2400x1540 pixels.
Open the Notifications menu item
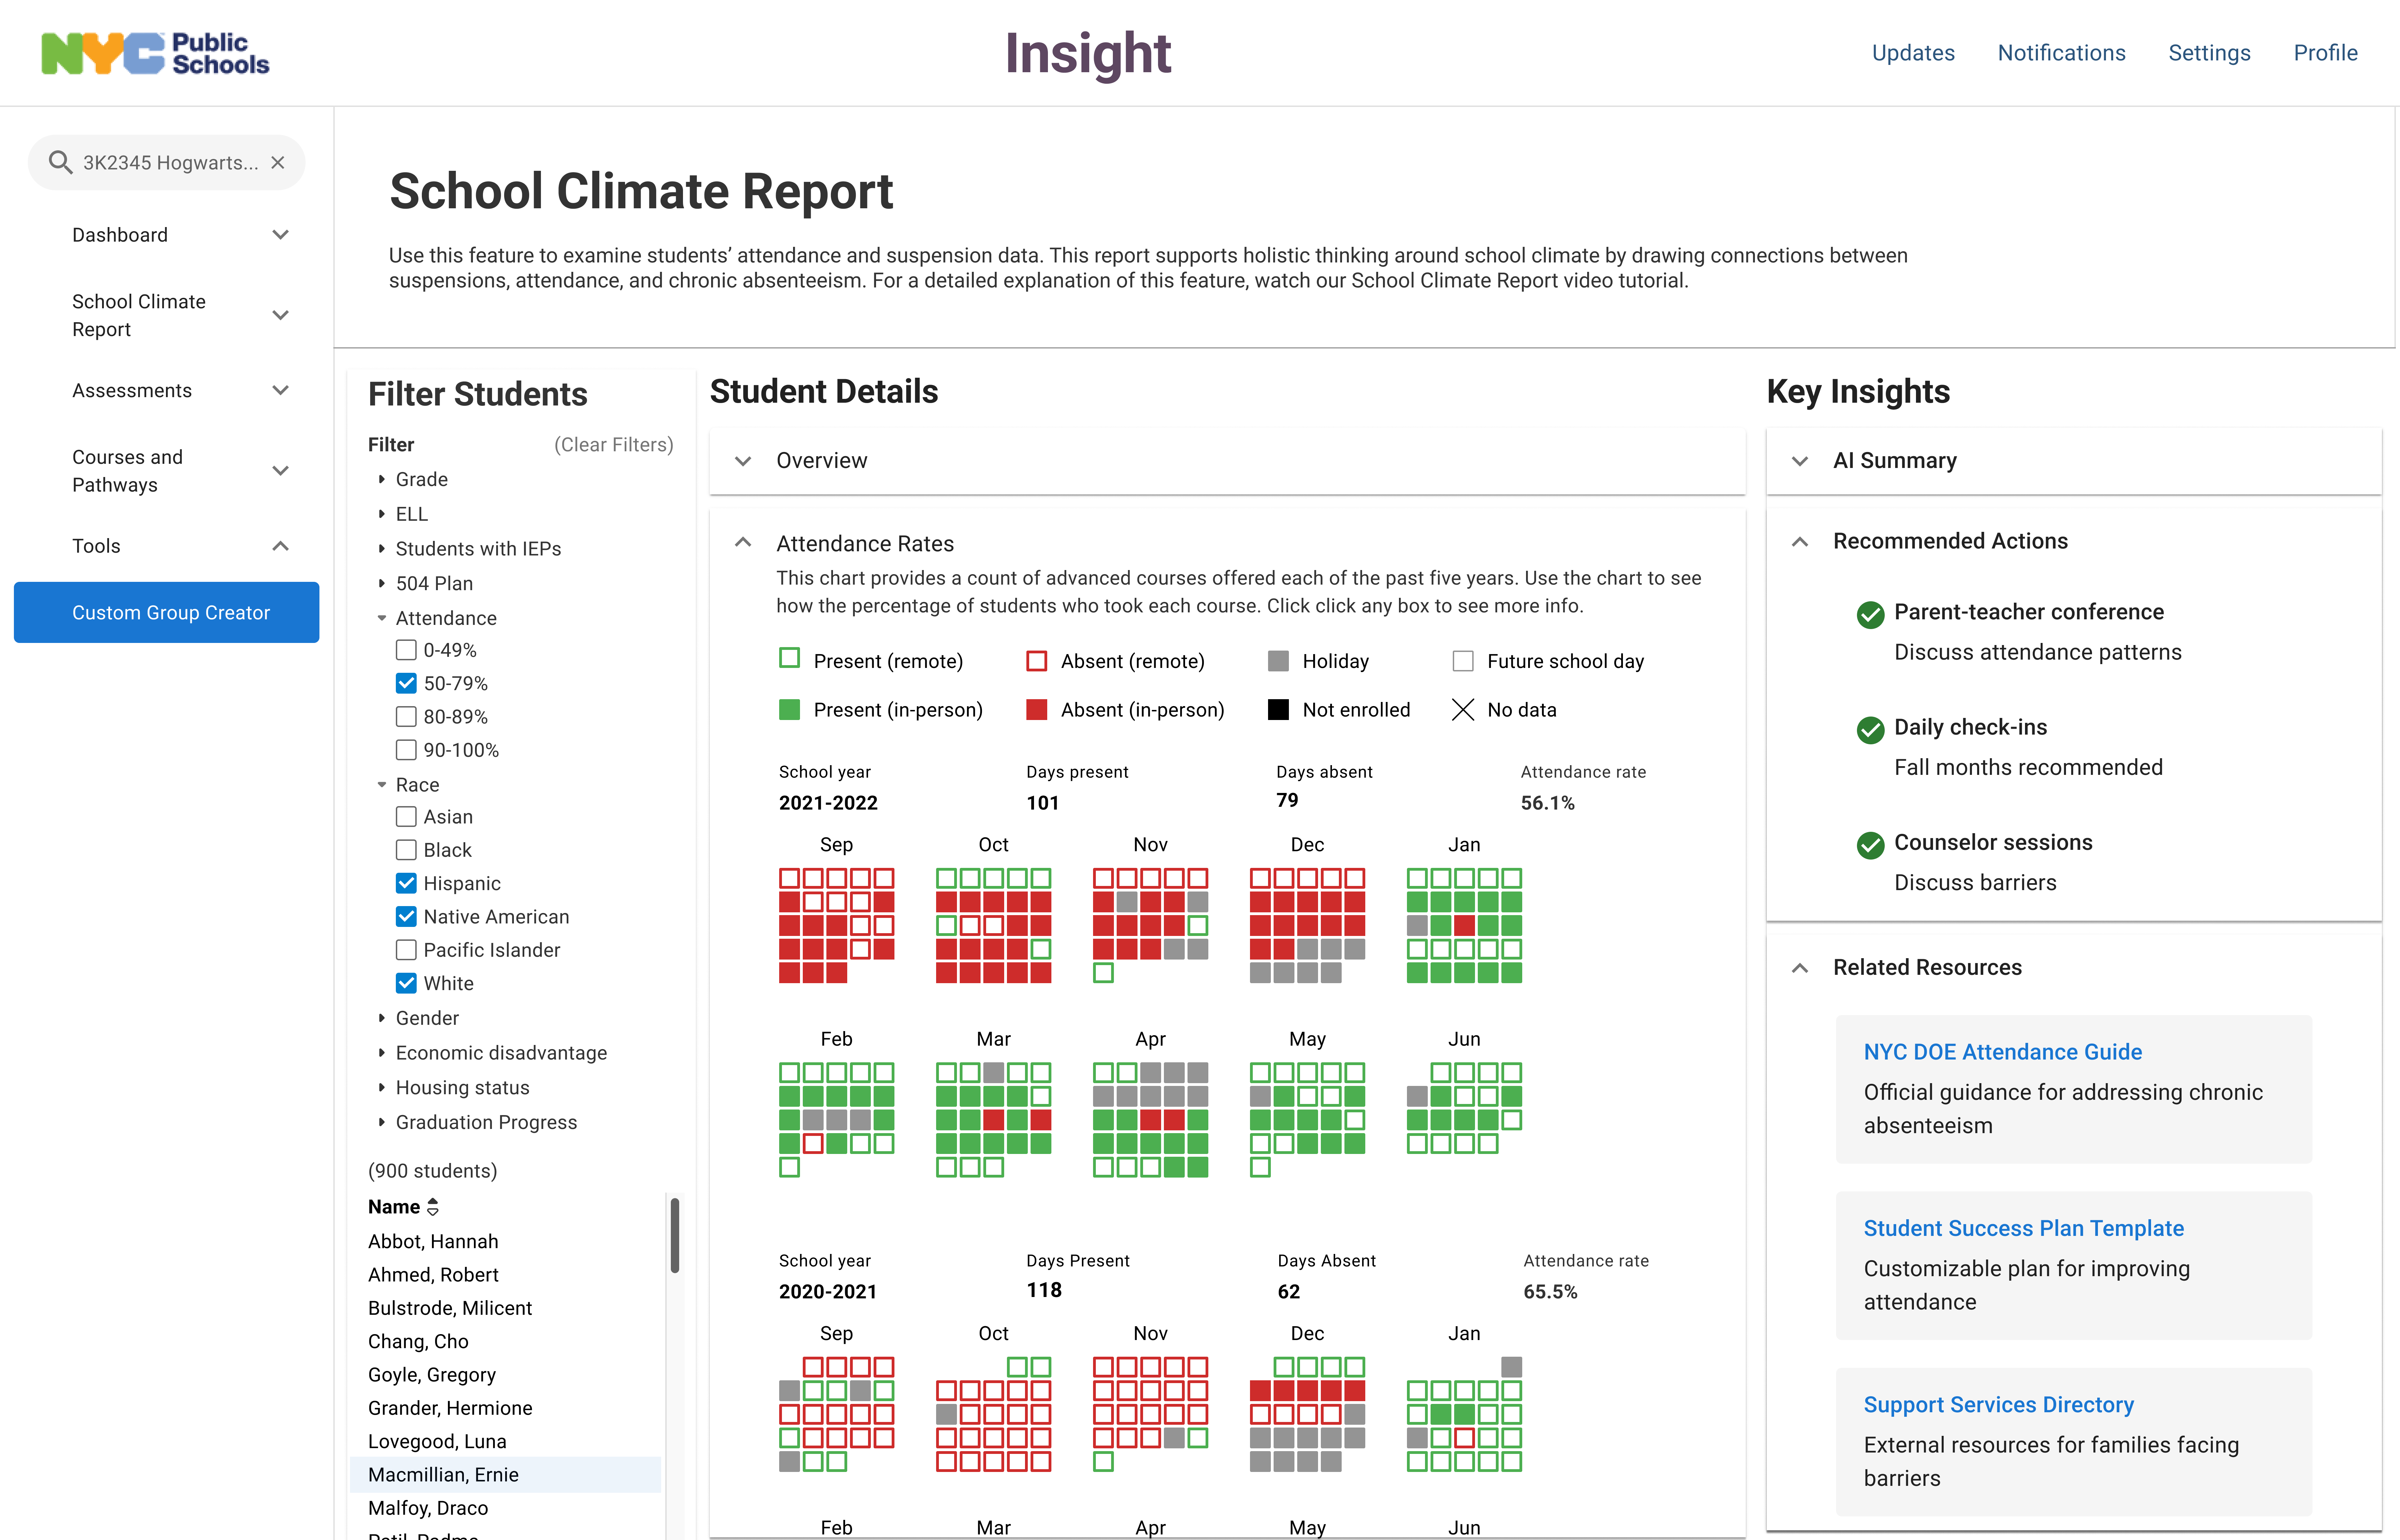2061,53
